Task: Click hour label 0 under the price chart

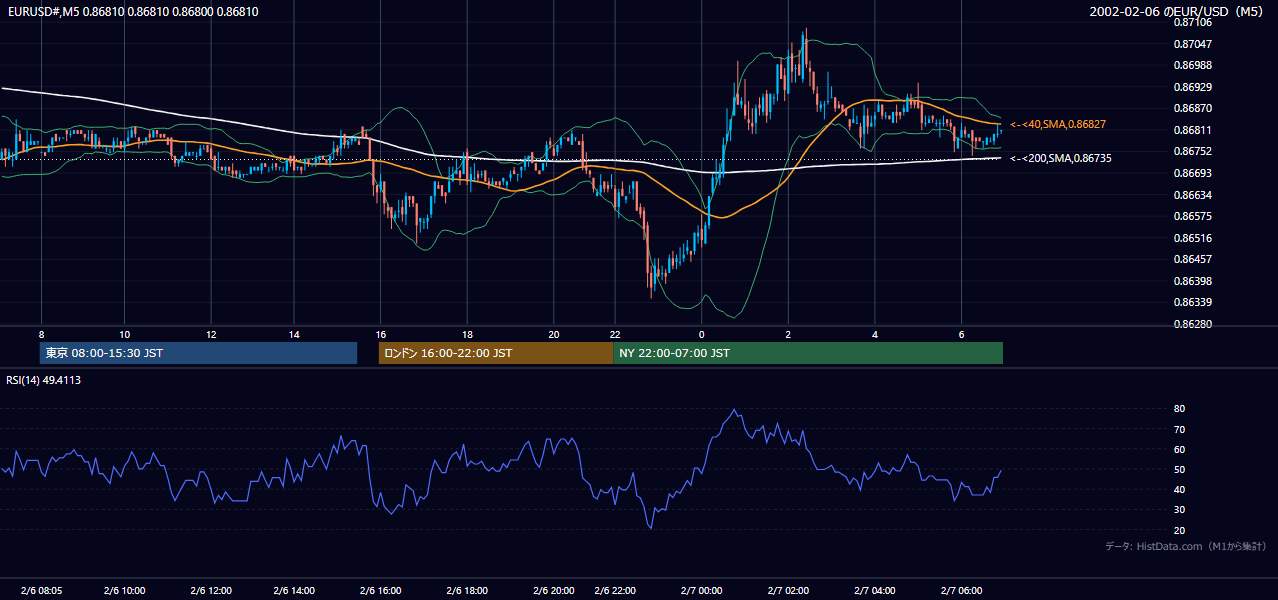Action: tap(701, 334)
